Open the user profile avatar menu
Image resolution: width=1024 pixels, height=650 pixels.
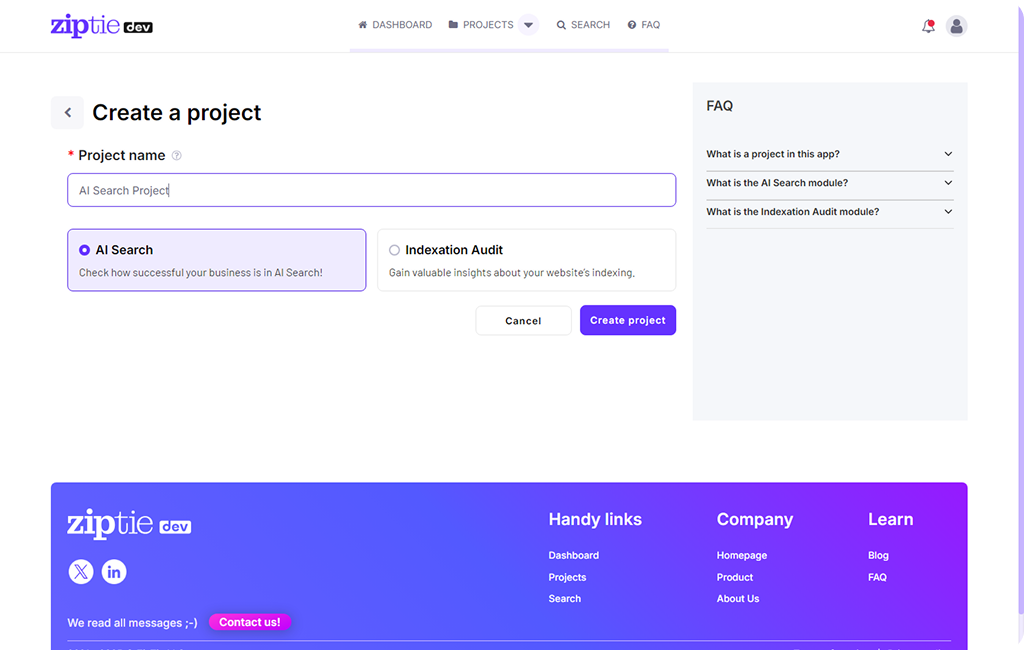tap(956, 26)
